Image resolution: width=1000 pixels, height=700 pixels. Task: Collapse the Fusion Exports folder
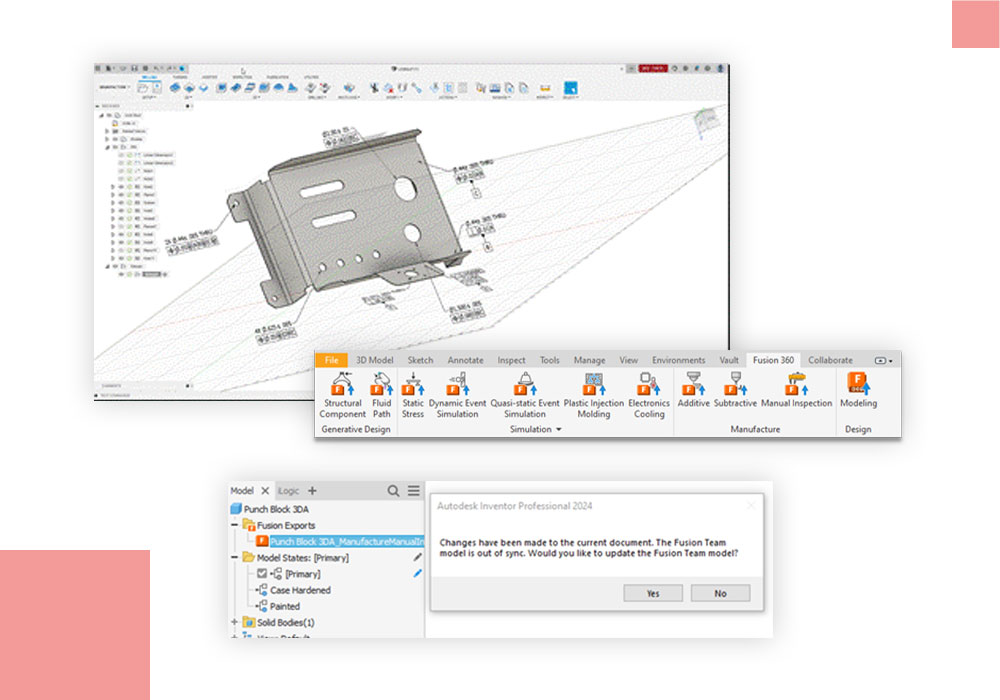(x=234, y=522)
